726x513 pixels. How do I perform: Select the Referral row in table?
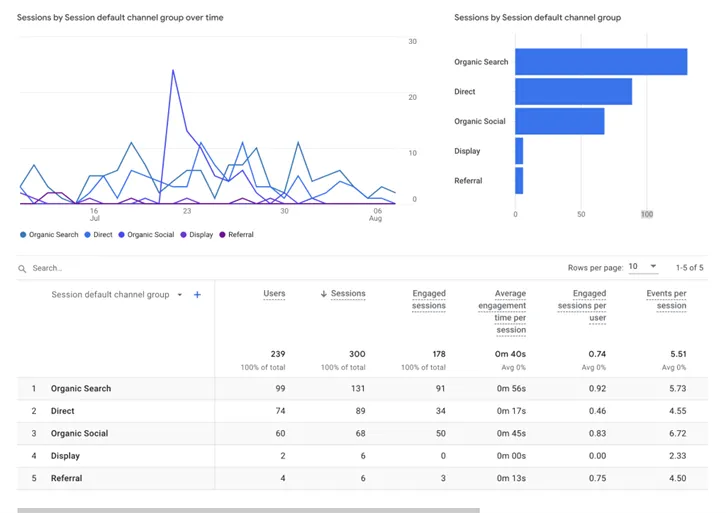67,478
